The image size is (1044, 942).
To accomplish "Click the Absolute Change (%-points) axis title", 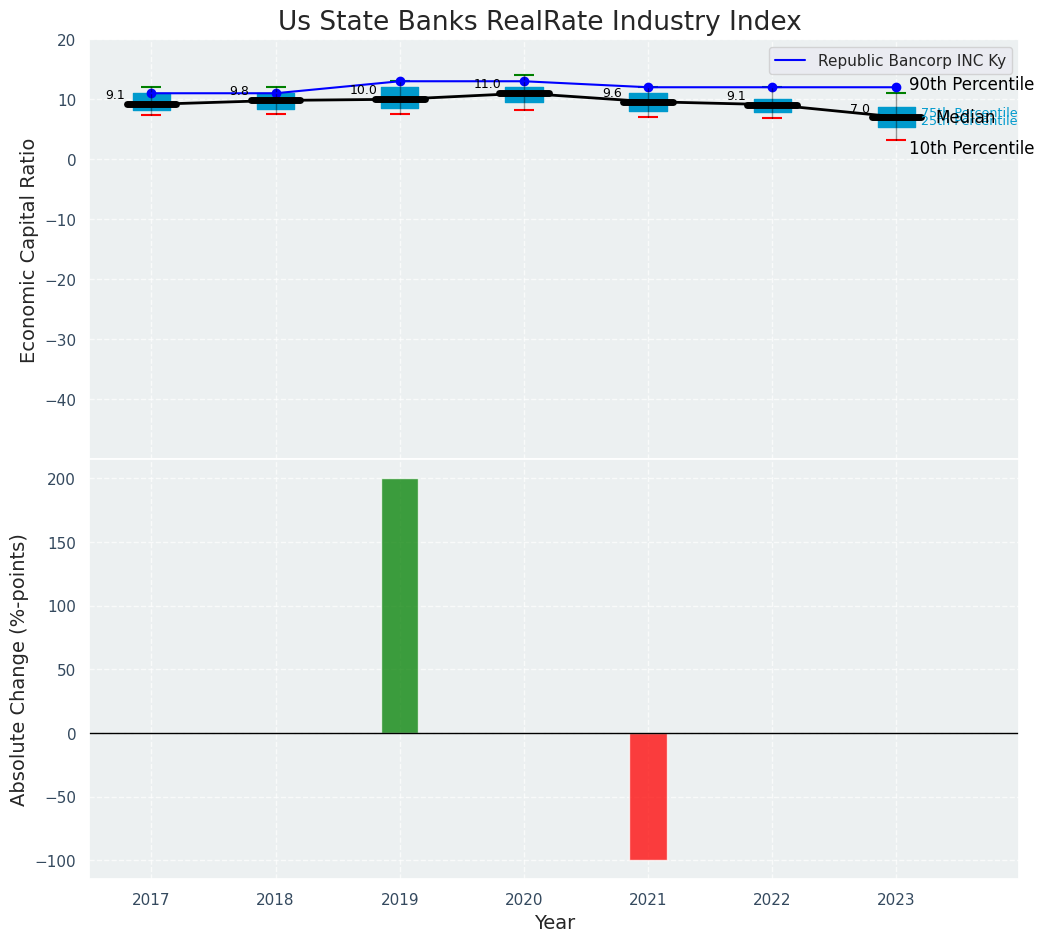I will coord(19,669).
